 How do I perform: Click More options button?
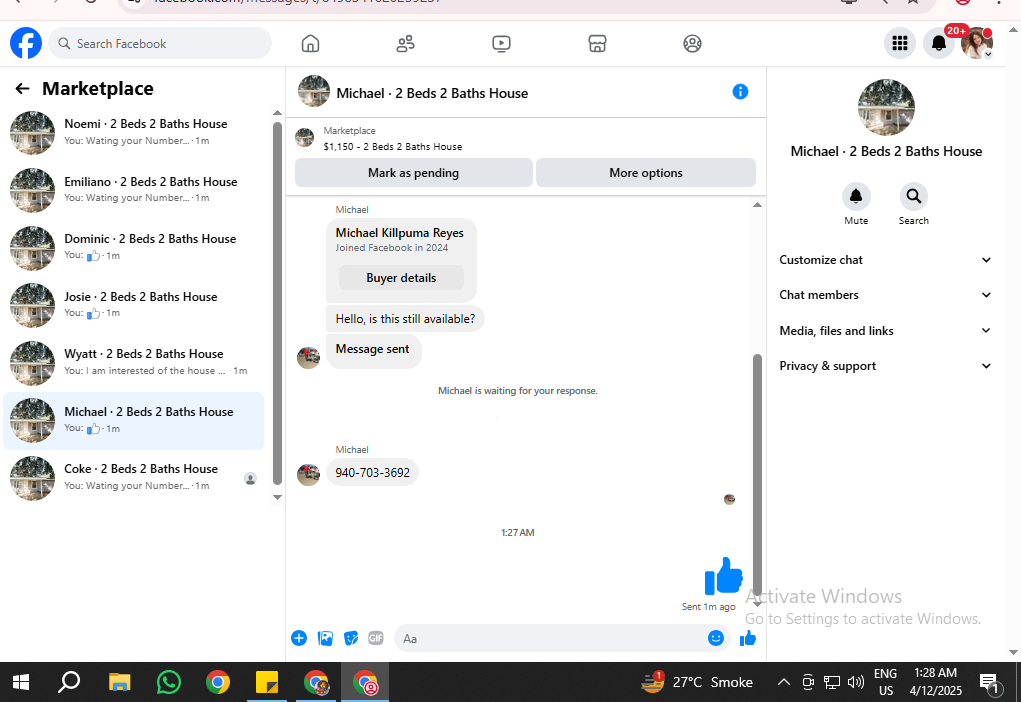(646, 173)
